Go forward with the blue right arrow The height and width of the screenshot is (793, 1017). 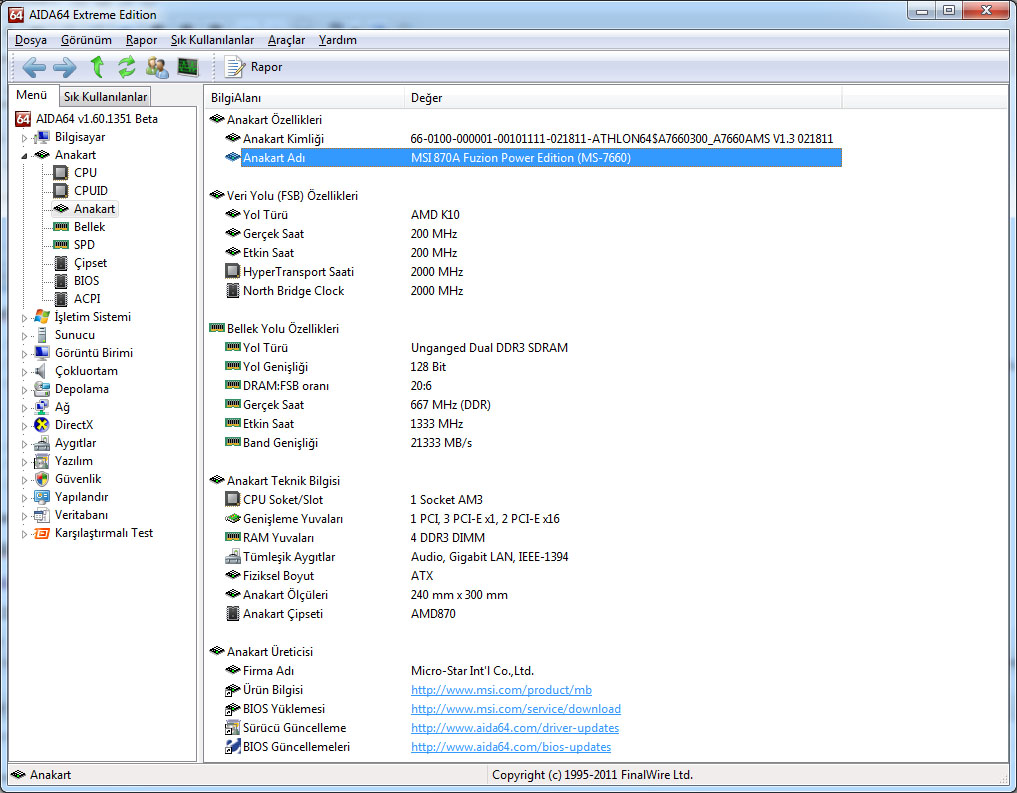[64, 67]
